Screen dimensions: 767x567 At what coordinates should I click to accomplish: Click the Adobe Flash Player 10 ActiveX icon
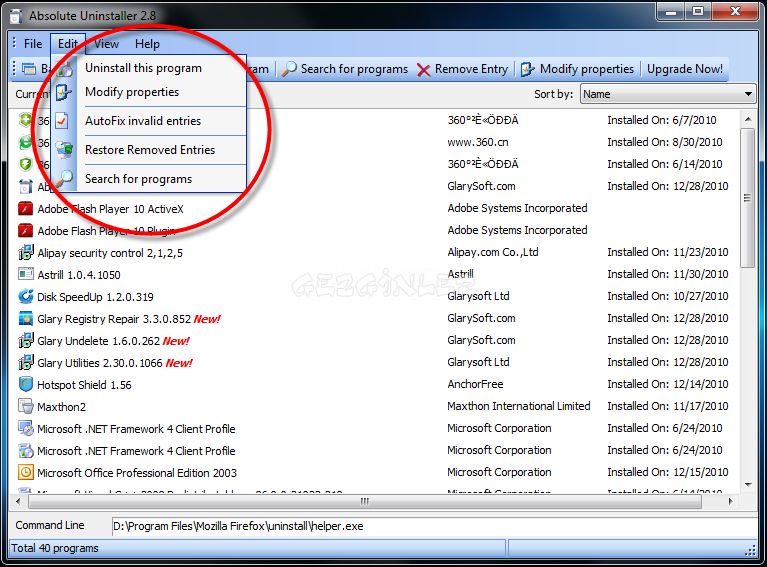(x=25, y=208)
